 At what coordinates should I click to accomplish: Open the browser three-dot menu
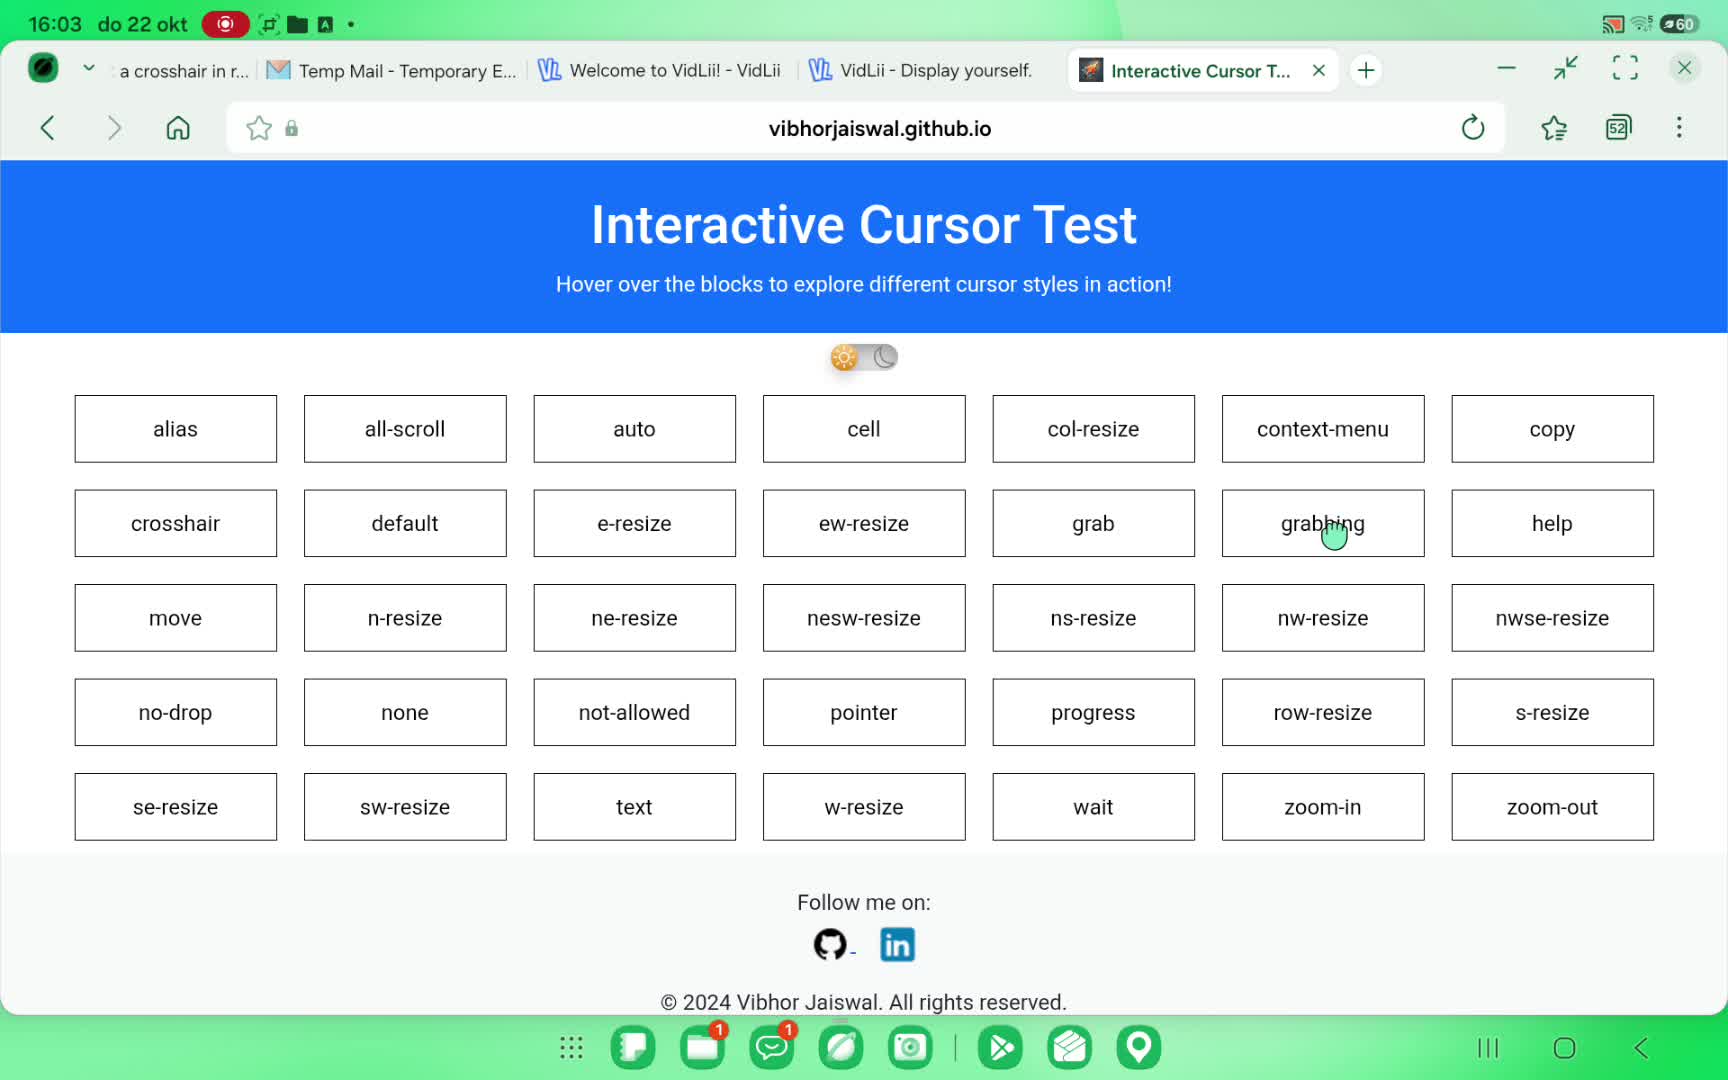pos(1679,128)
